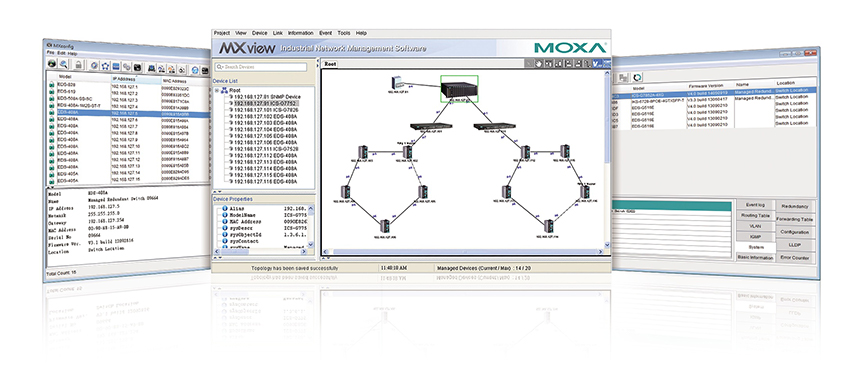Image resolution: width=860 pixels, height=391 pixels.
Task: Open the Device menu in MXview
Action: 259,33
